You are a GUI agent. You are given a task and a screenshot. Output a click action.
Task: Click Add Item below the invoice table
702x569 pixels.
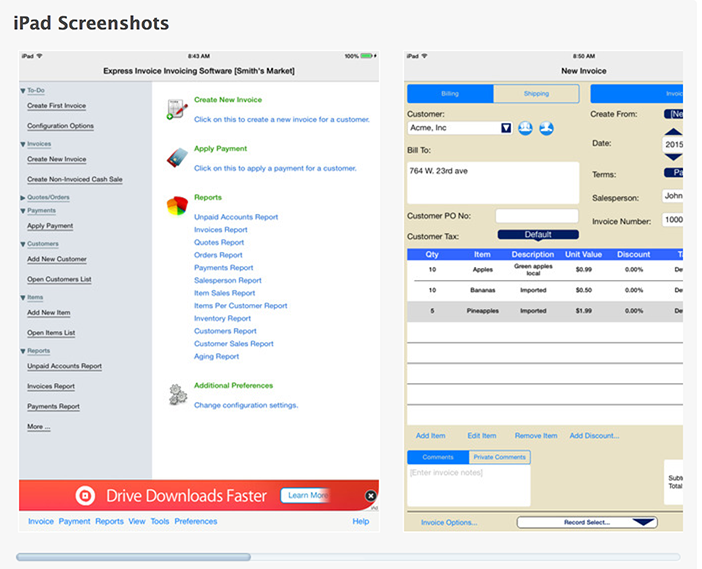tap(430, 436)
